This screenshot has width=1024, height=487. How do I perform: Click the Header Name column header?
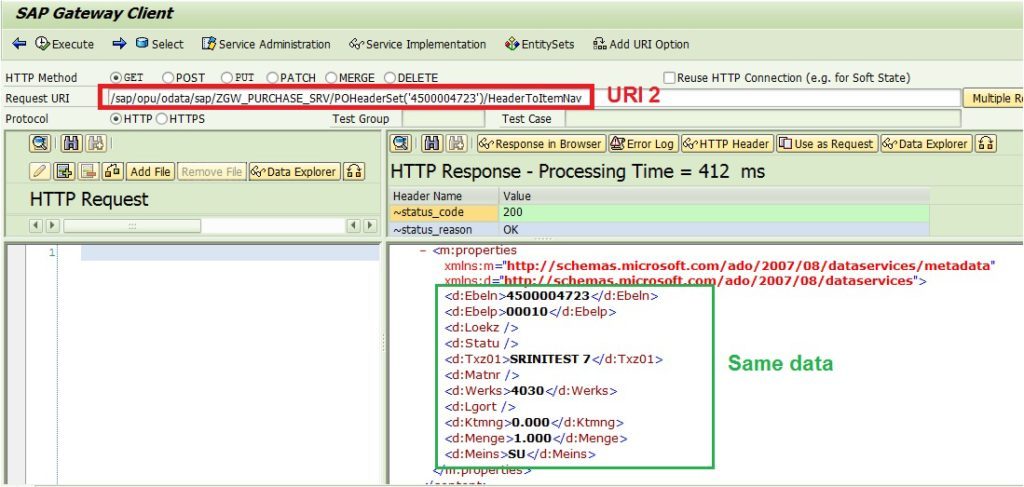445,196
